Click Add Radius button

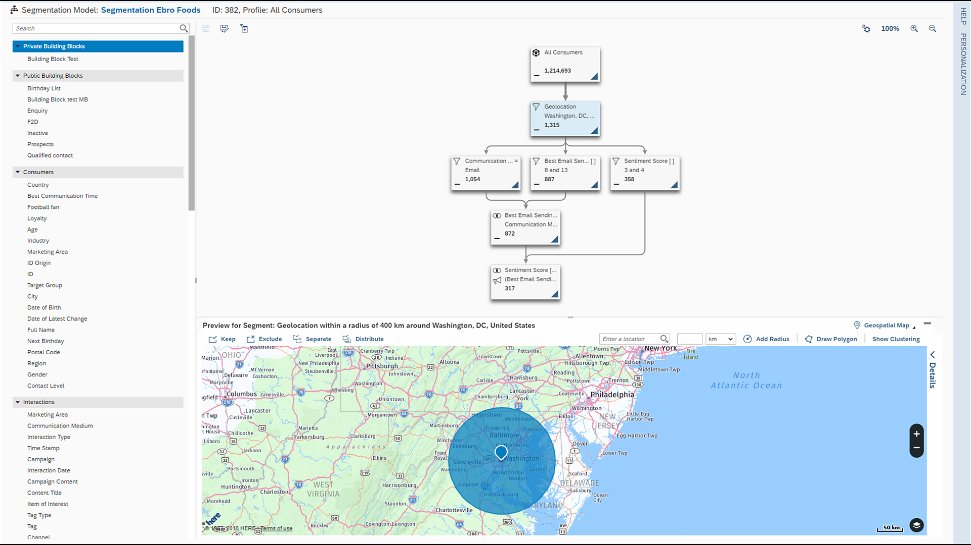tap(766, 339)
